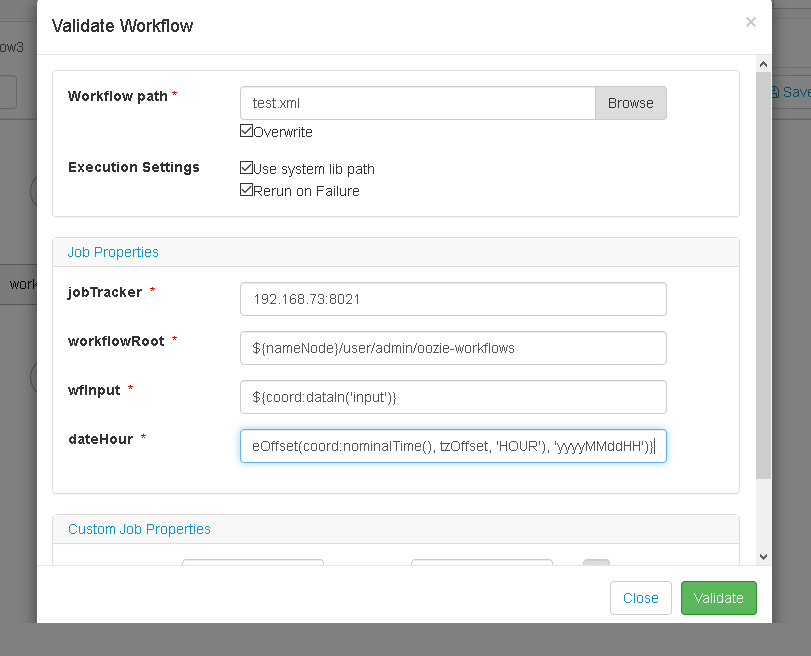Click the Close button at dialog bottom
Image resolution: width=811 pixels, height=656 pixels.
tap(640, 598)
